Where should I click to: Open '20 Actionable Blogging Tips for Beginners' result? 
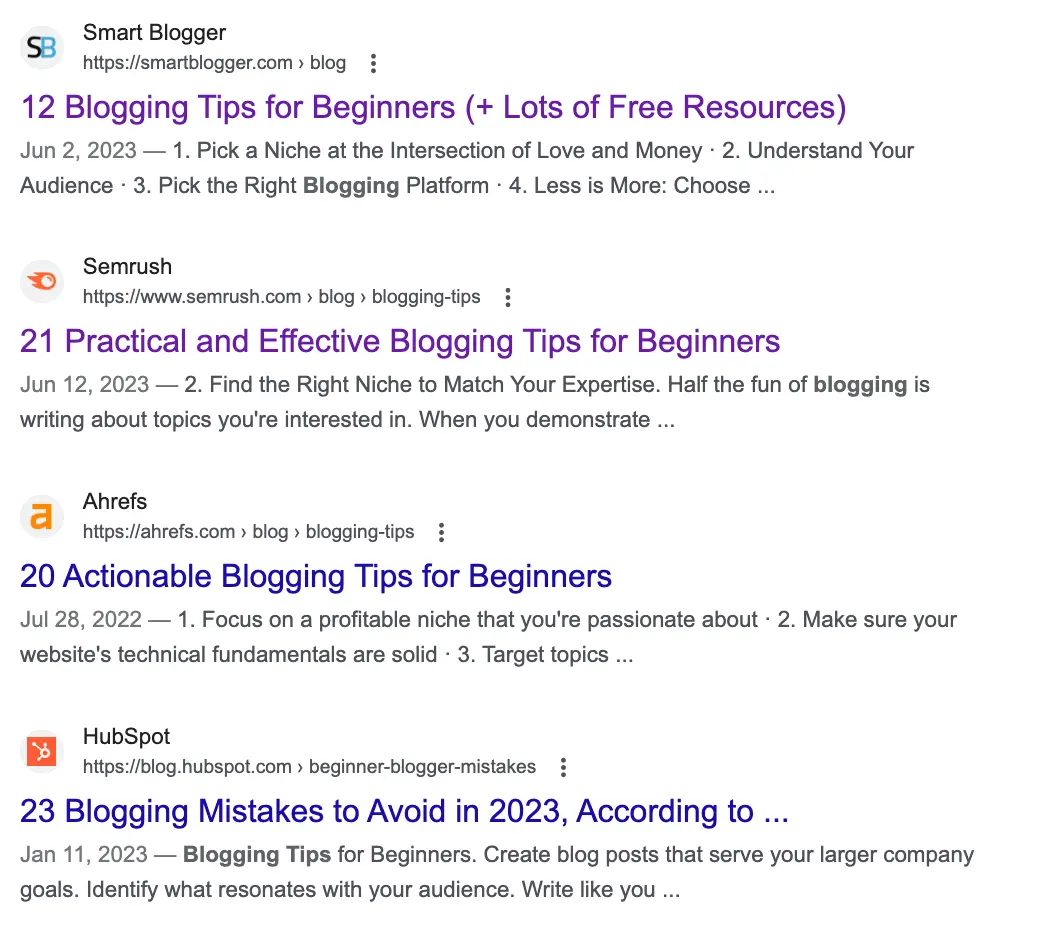[x=316, y=576]
